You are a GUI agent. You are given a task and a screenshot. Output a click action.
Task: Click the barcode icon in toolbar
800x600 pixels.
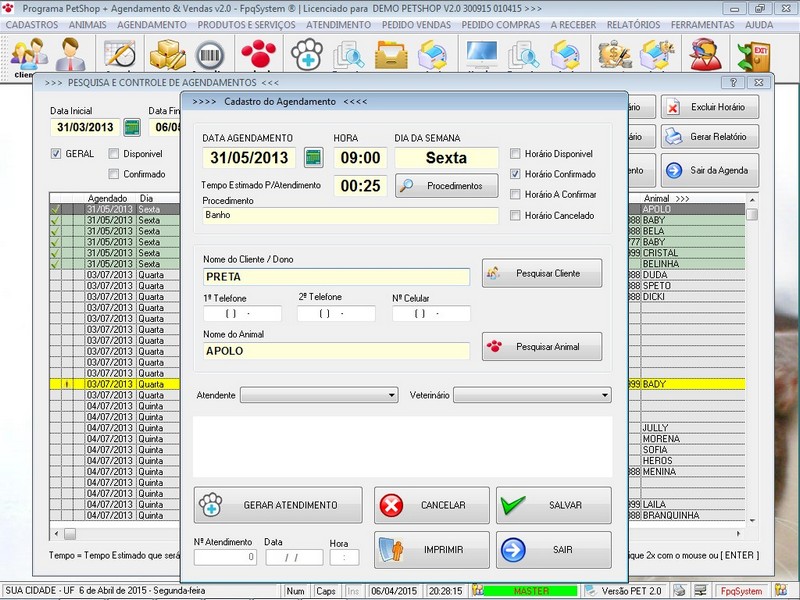click(210, 55)
